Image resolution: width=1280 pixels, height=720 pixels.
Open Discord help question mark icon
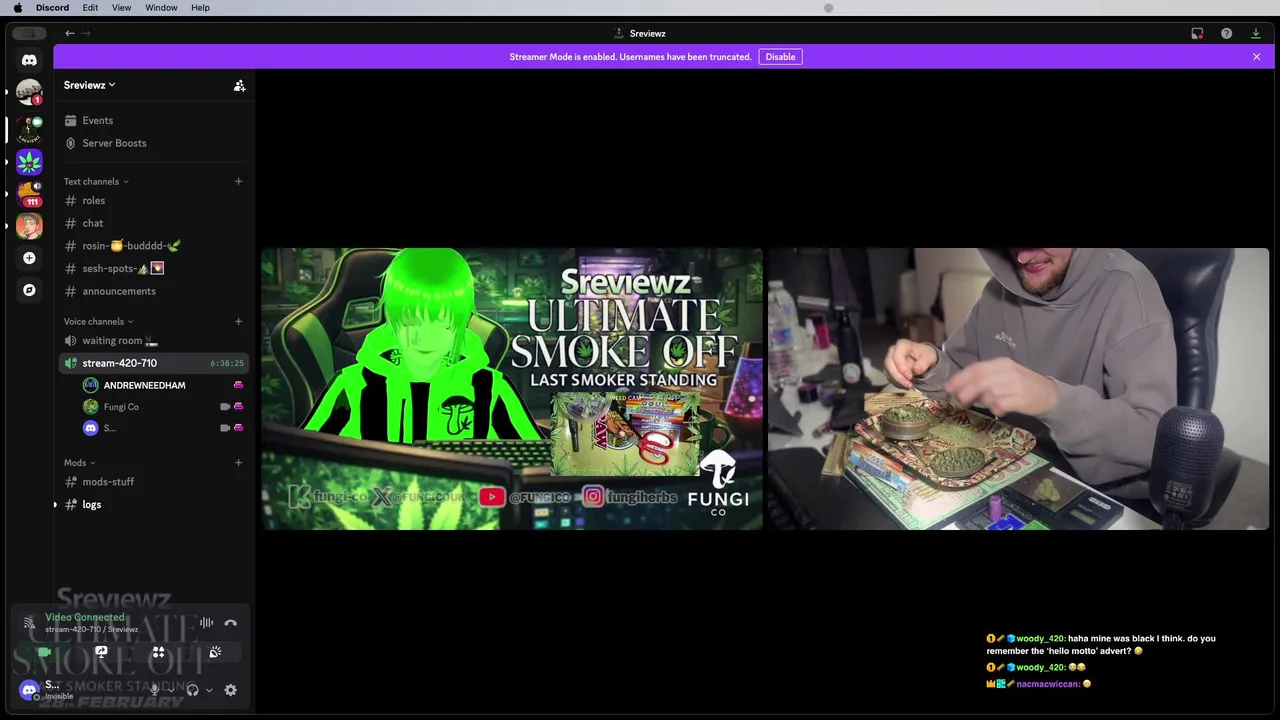point(1226,33)
